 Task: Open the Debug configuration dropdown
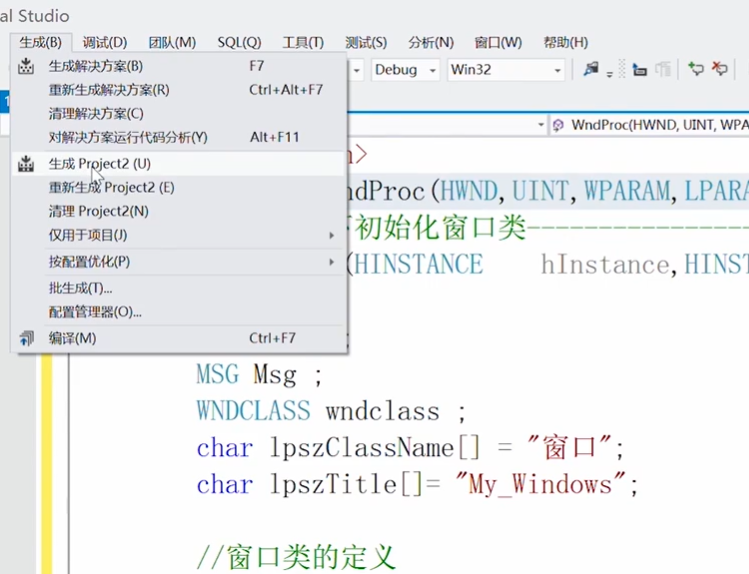point(405,70)
